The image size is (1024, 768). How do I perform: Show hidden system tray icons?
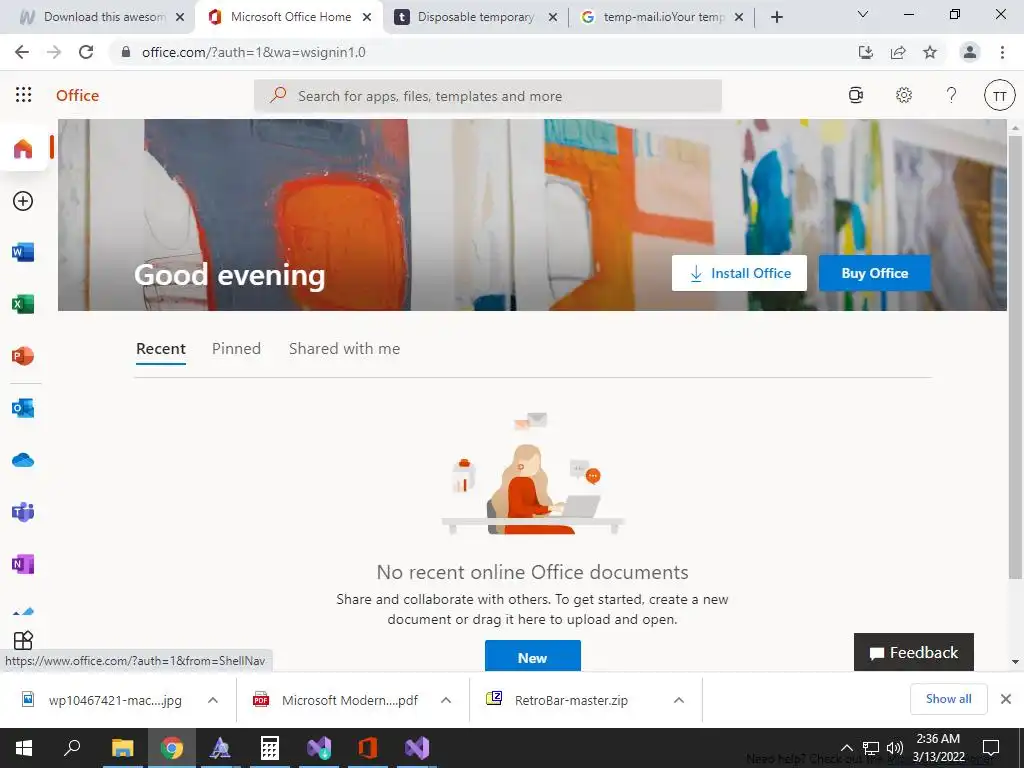coord(846,748)
